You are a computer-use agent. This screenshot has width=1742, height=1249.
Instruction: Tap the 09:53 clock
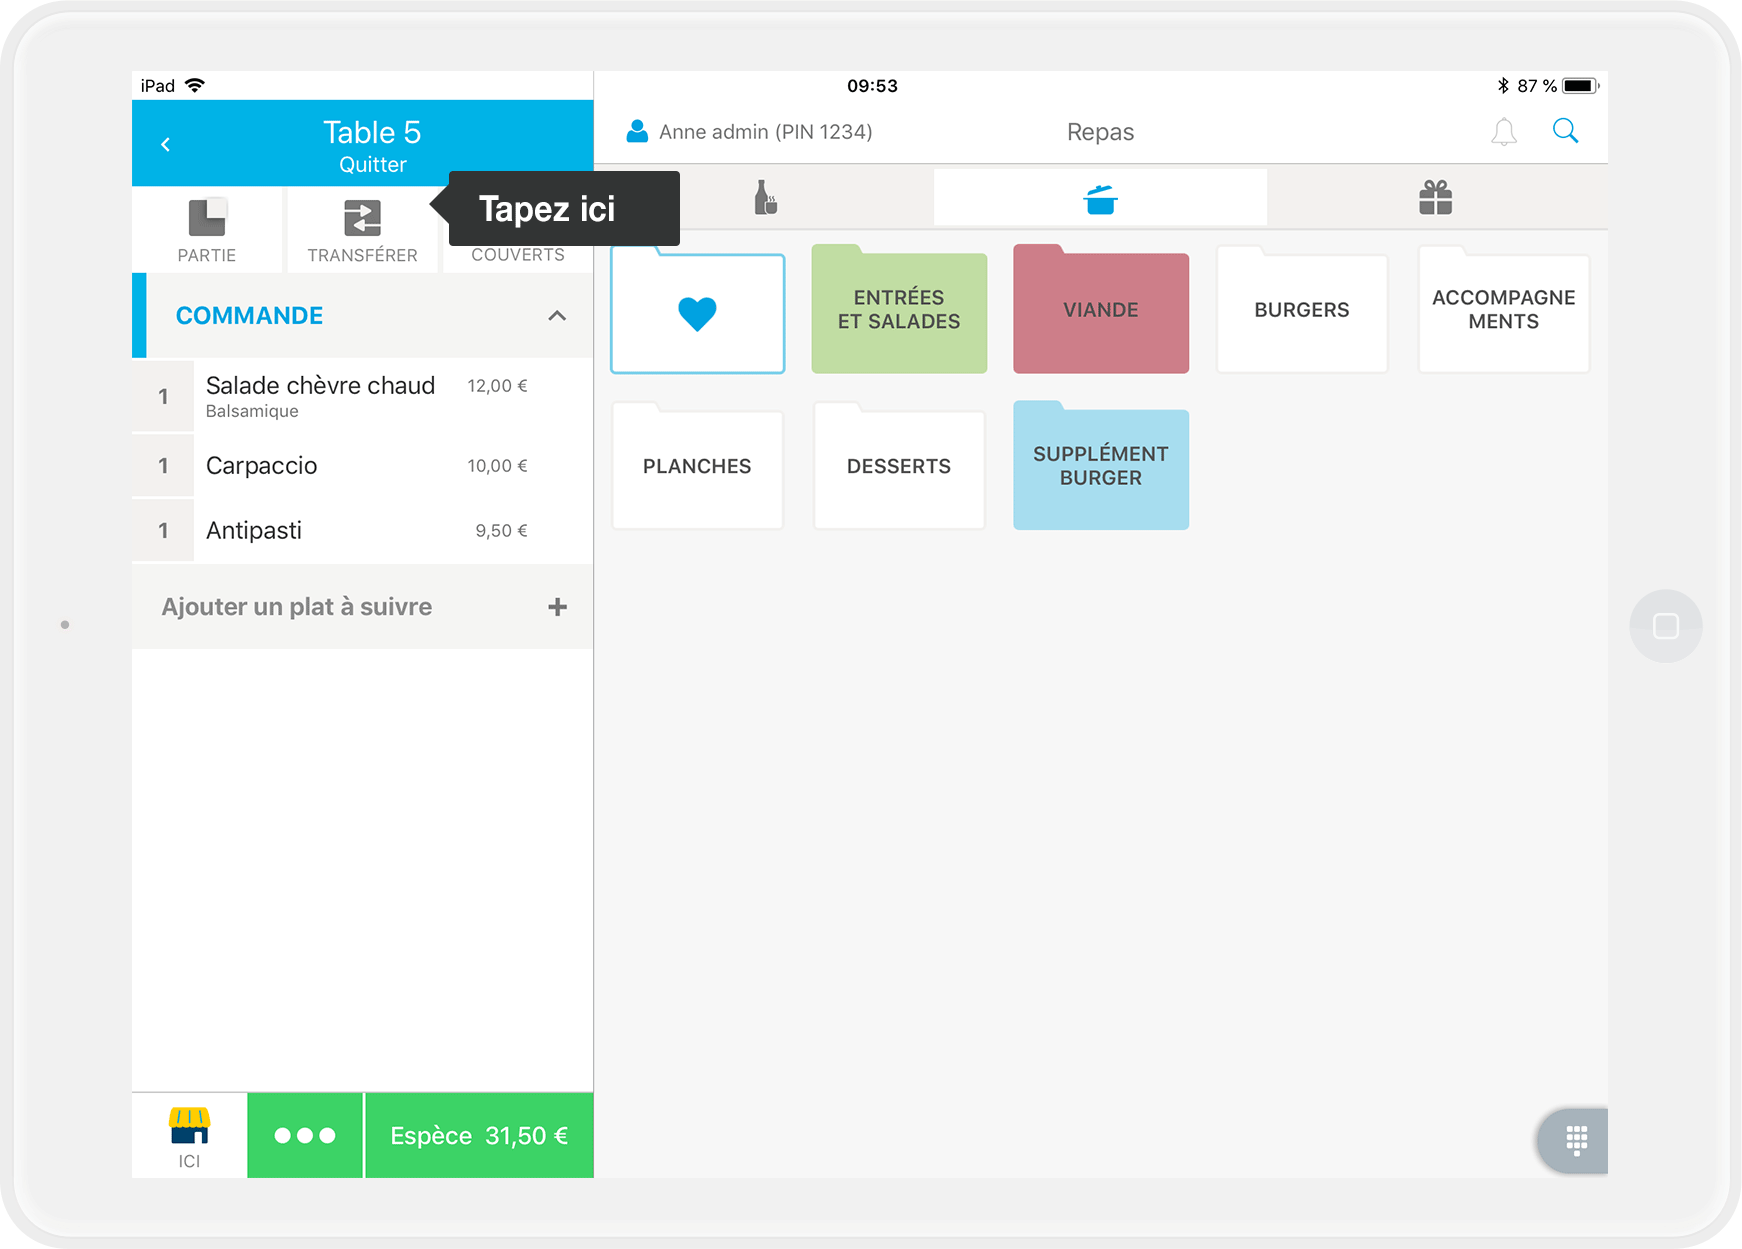[x=872, y=86]
